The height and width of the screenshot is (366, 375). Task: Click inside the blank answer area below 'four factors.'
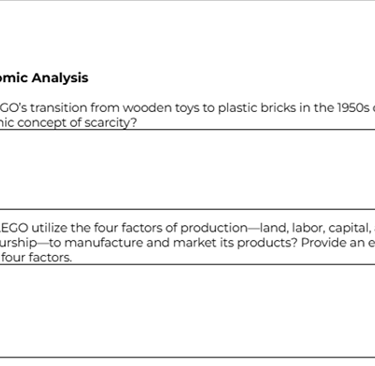[x=187, y=311]
